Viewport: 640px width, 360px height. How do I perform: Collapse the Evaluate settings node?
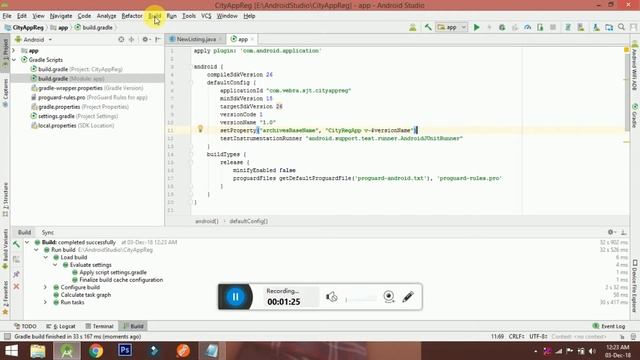coord(55,264)
